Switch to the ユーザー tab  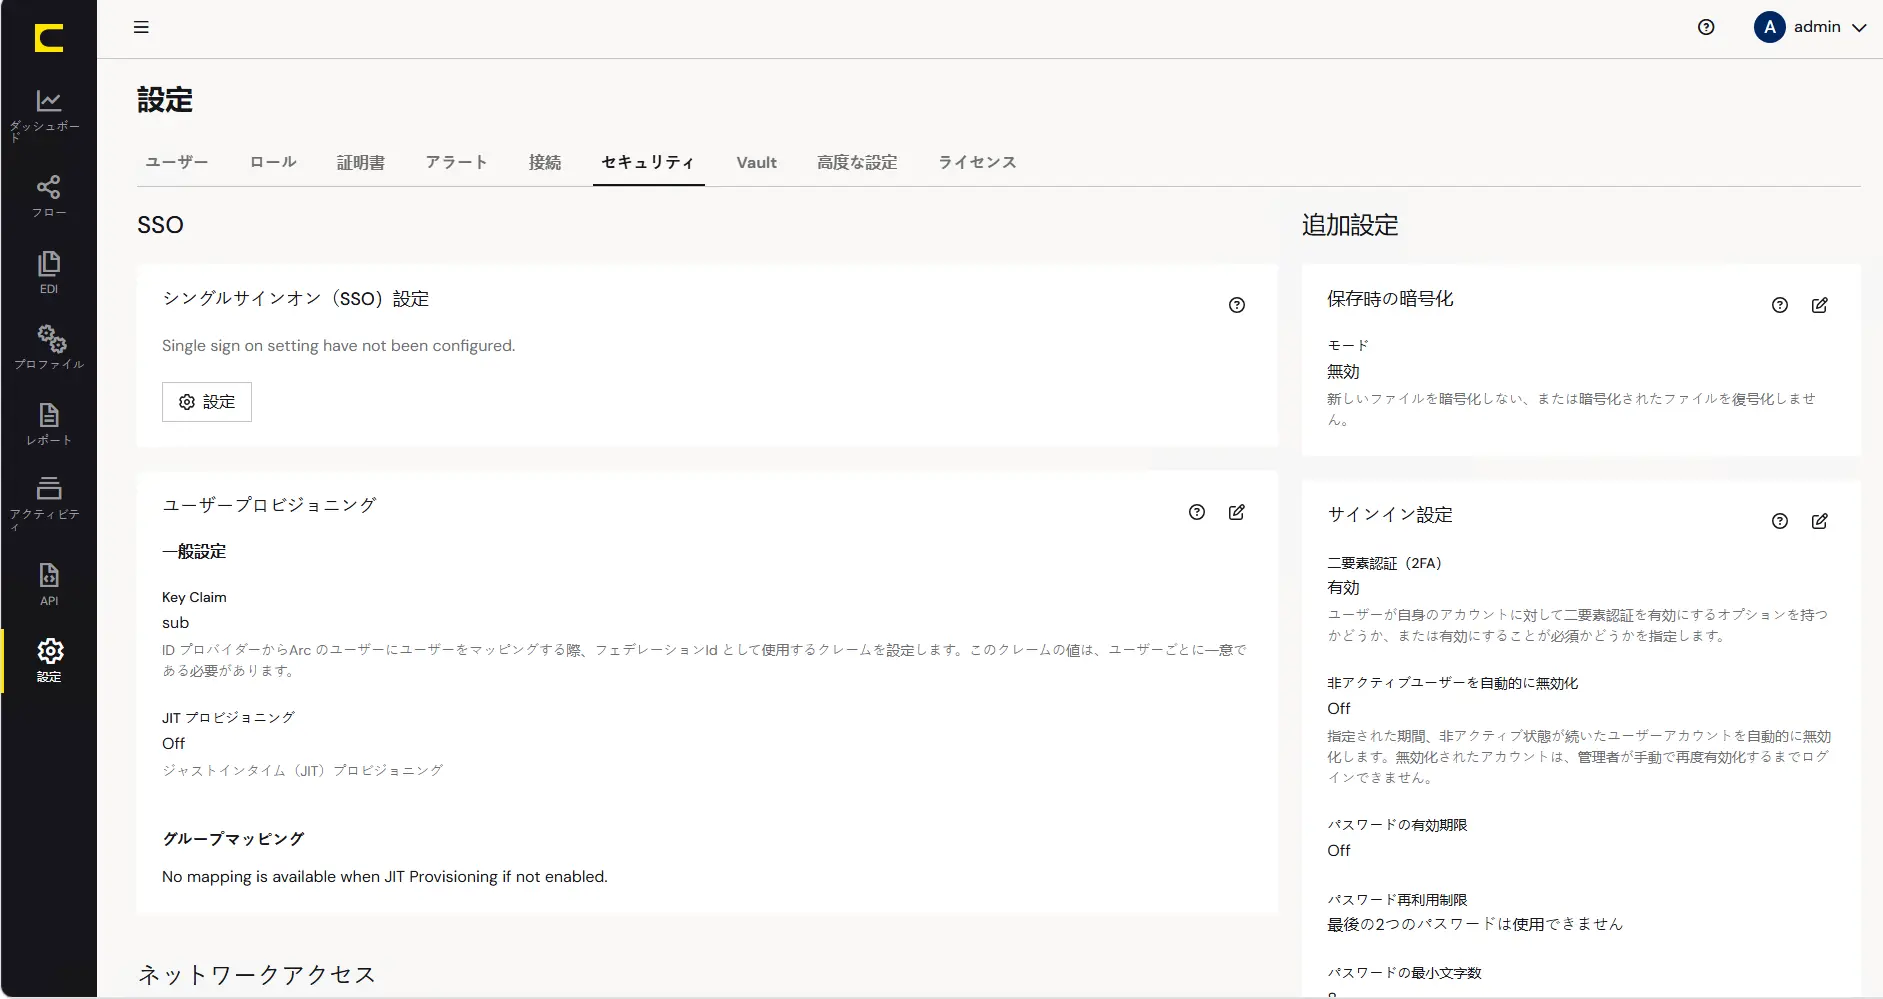[x=177, y=162]
